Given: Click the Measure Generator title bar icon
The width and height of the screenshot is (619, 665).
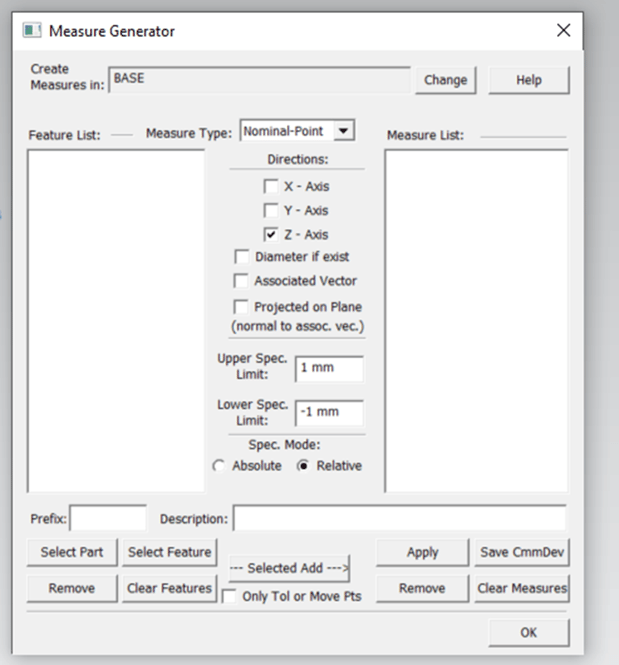Looking at the screenshot, I should pos(32,31).
